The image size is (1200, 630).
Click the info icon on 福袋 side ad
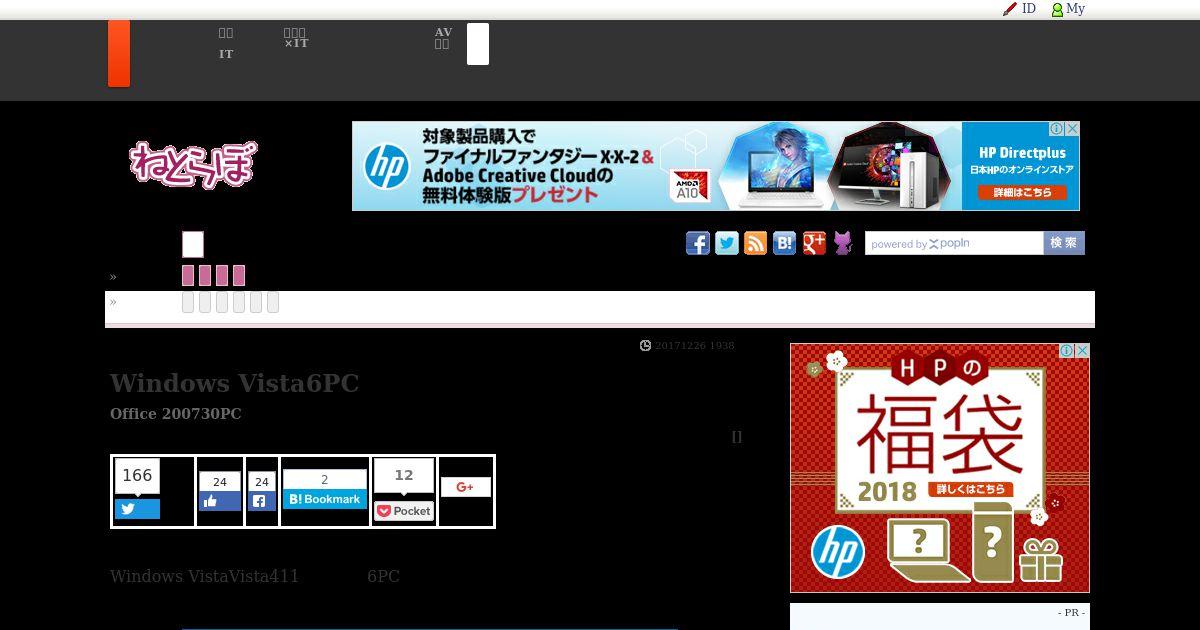[x=1066, y=351]
